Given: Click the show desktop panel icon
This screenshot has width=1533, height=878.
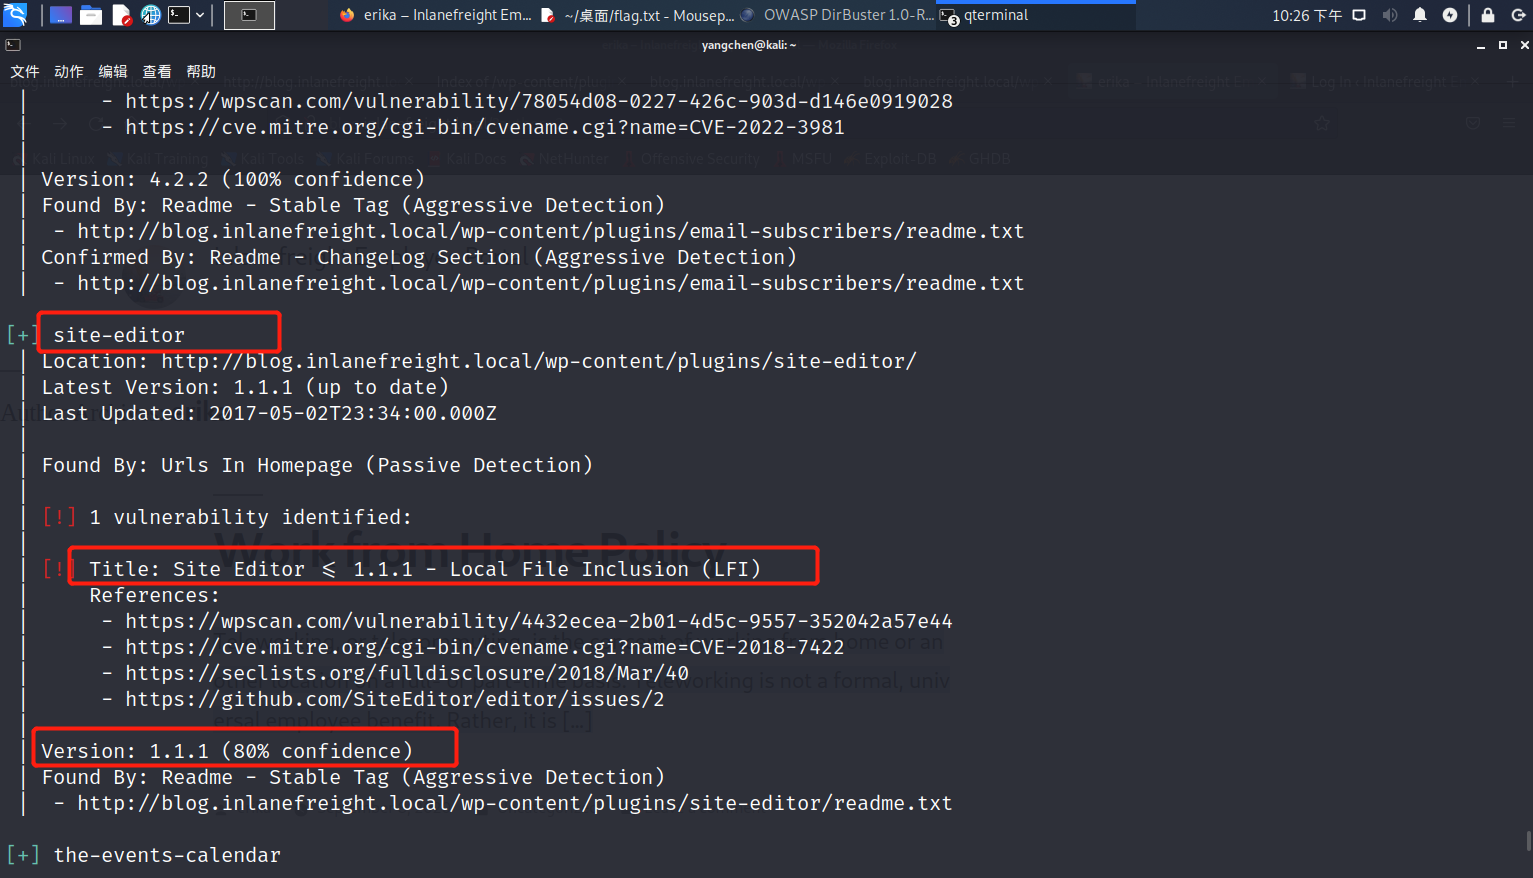Looking at the screenshot, I should (x=60, y=15).
